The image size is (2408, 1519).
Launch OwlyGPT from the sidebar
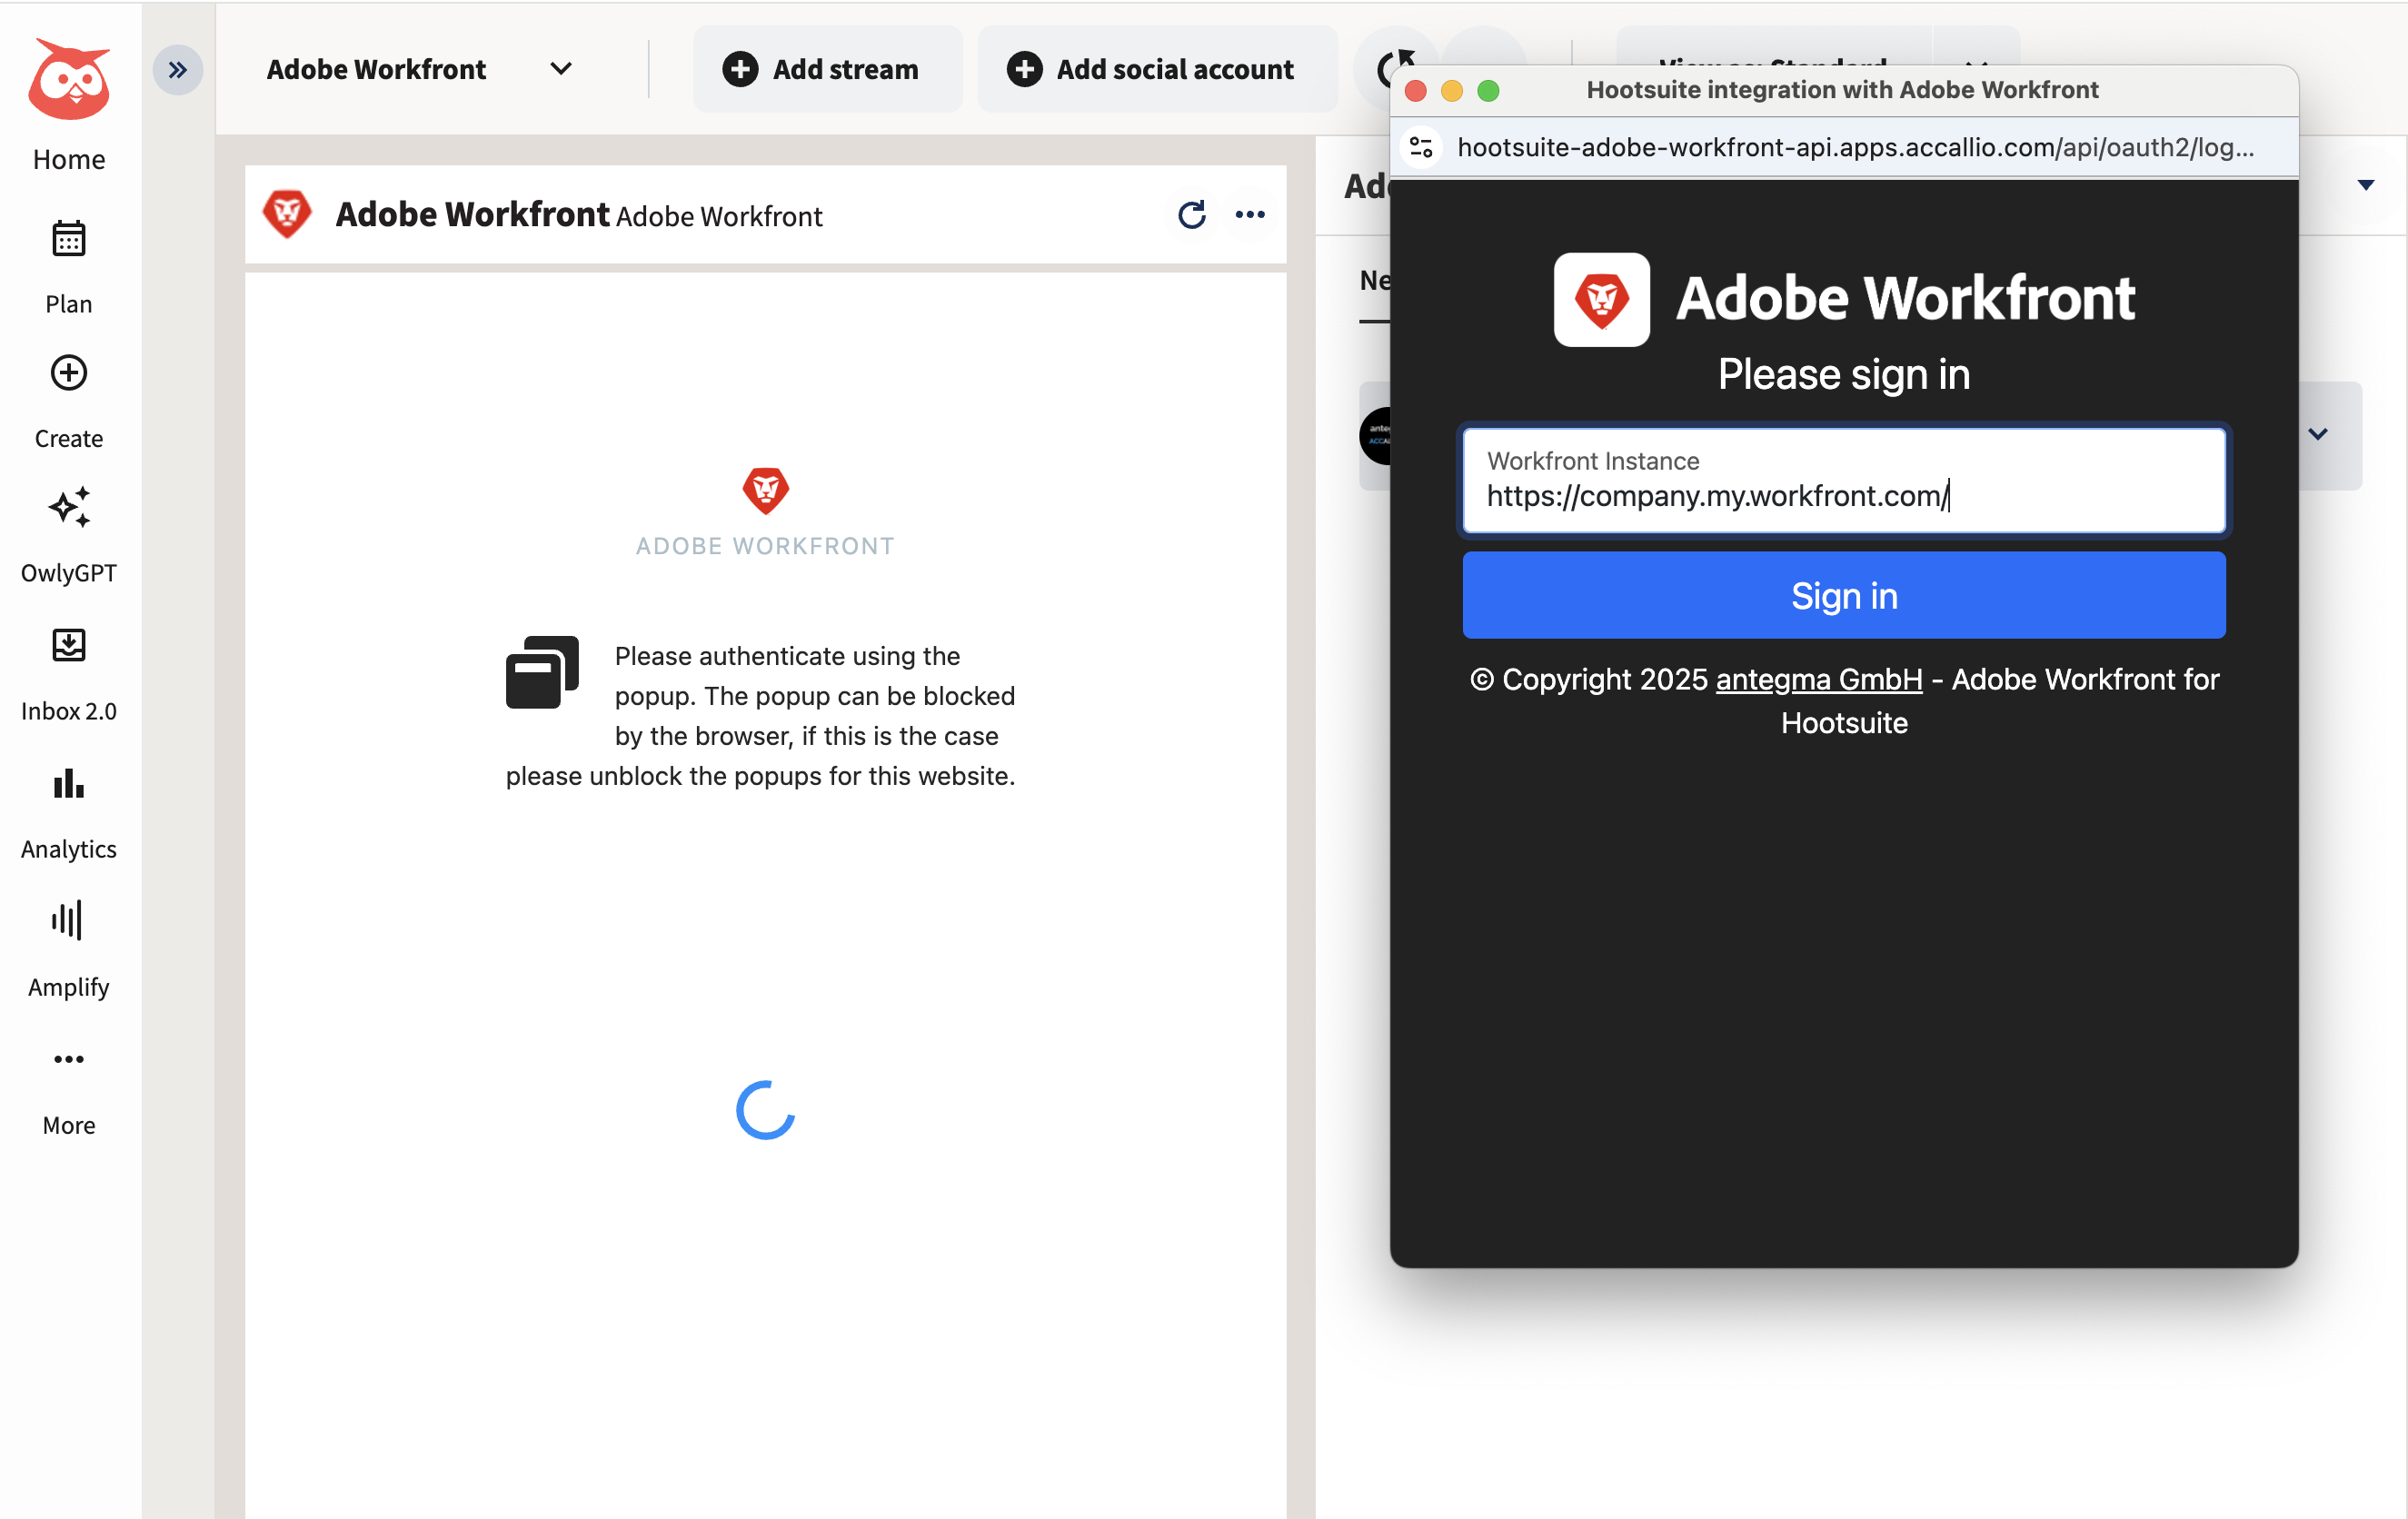69,535
